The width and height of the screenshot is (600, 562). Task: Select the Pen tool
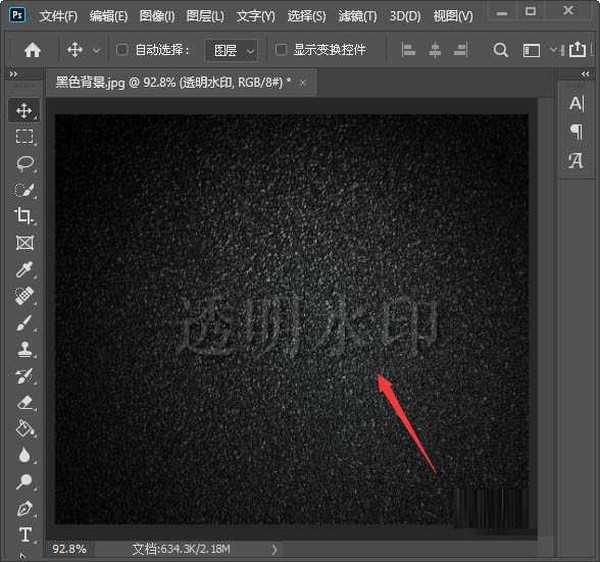[25, 509]
